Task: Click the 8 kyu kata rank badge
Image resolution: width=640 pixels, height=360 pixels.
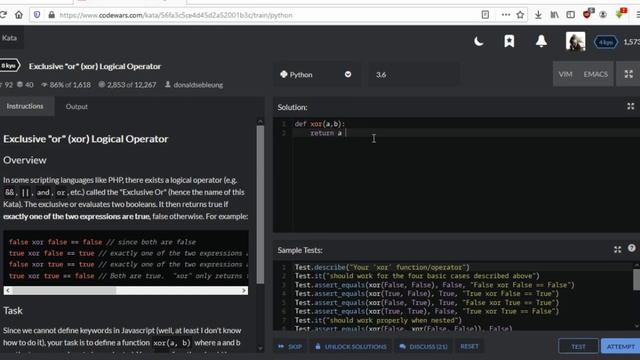Action: click(x=9, y=66)
